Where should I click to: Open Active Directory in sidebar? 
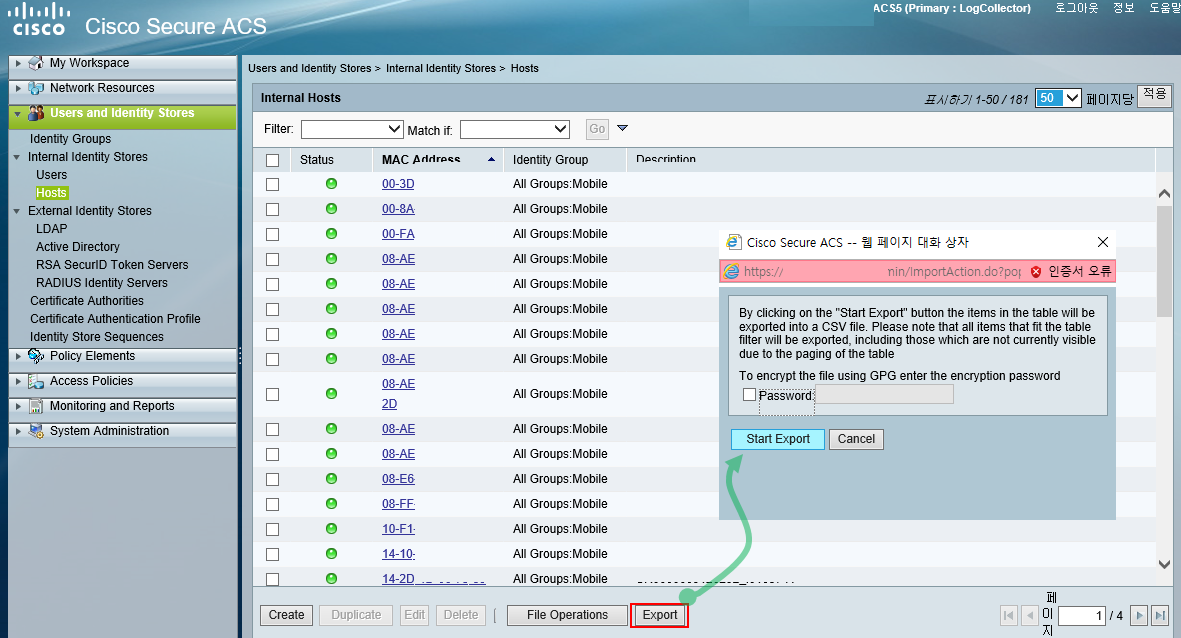click(78, 246)
